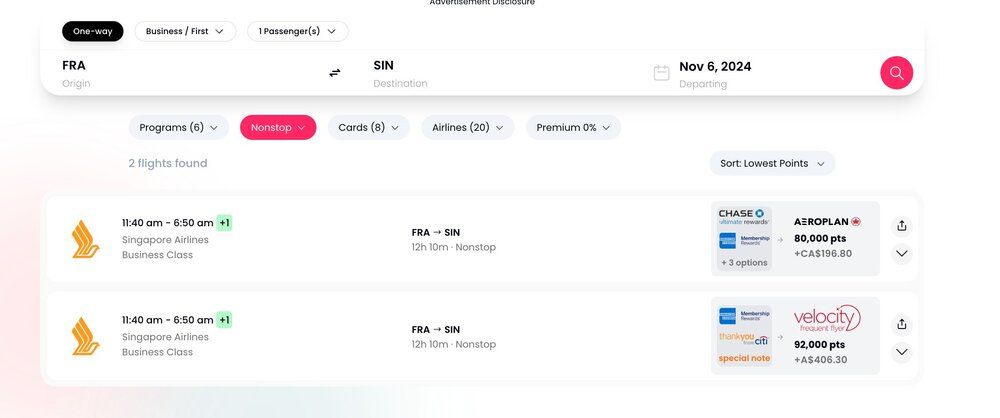Click the FRA origin input field
The image size is (1000, 418).
180,73
